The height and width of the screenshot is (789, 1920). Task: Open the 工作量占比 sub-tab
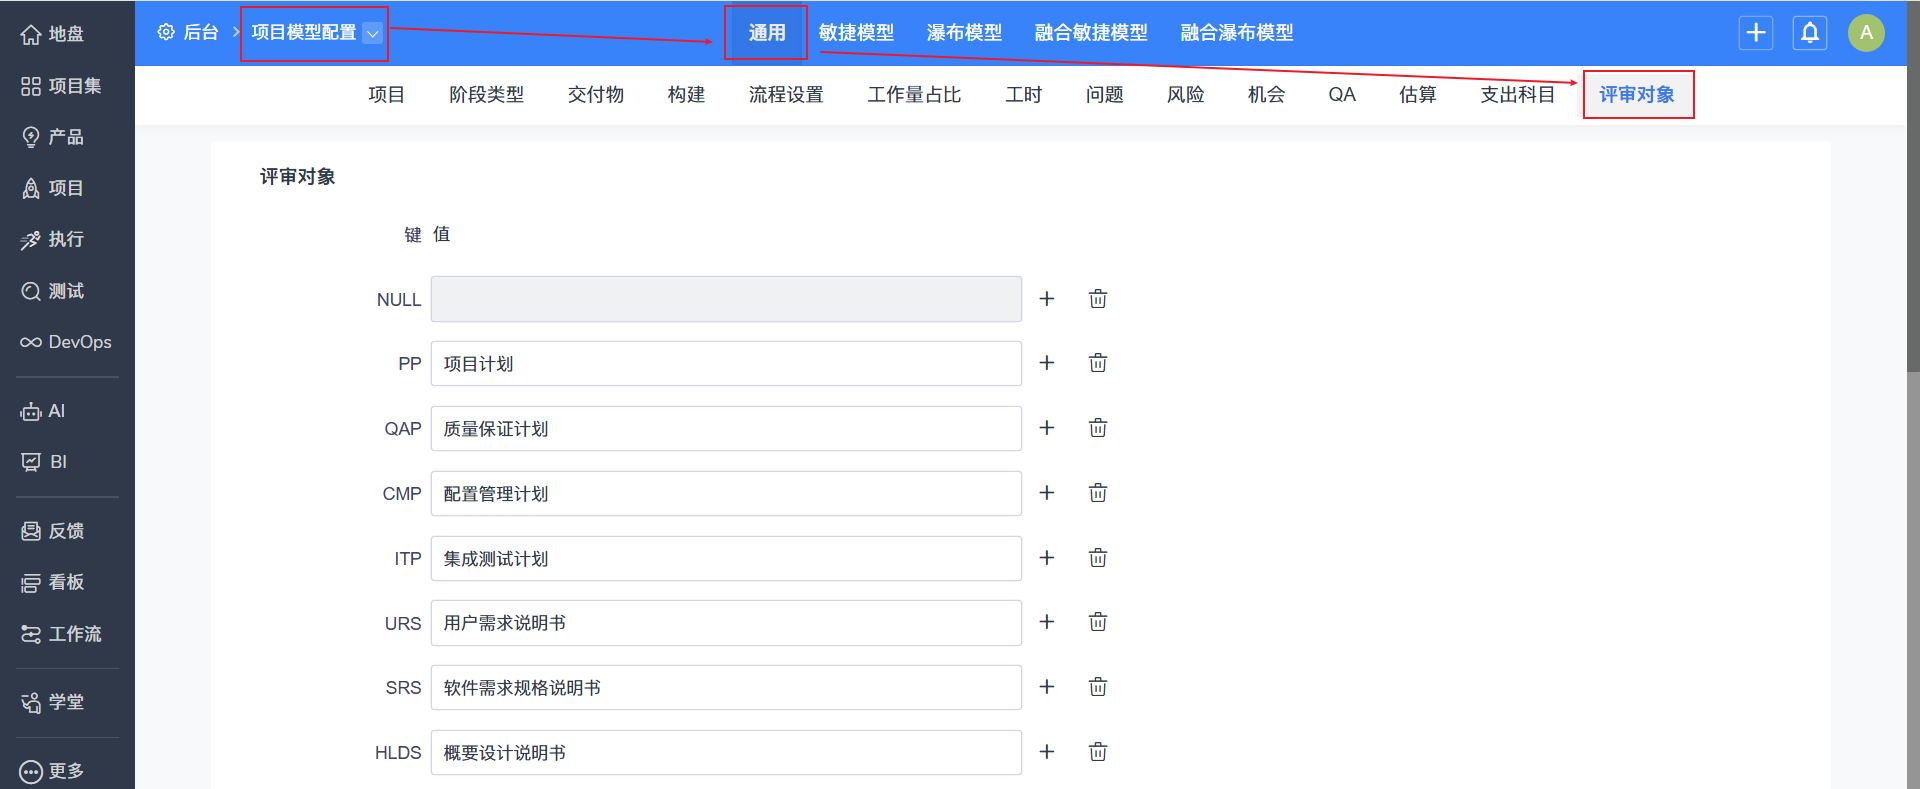914,95
